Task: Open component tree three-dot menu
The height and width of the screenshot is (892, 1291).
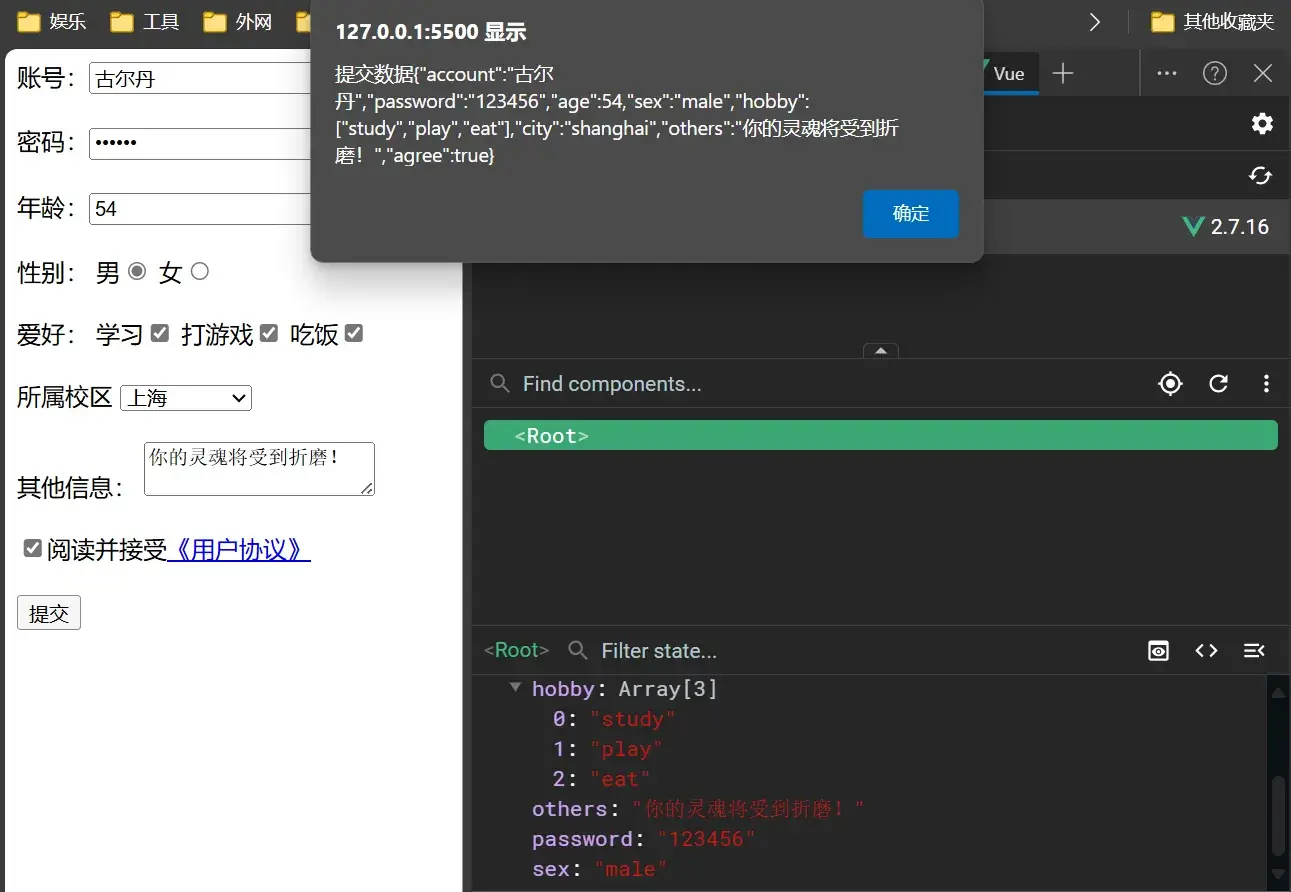Action: tap(1266, 384)
